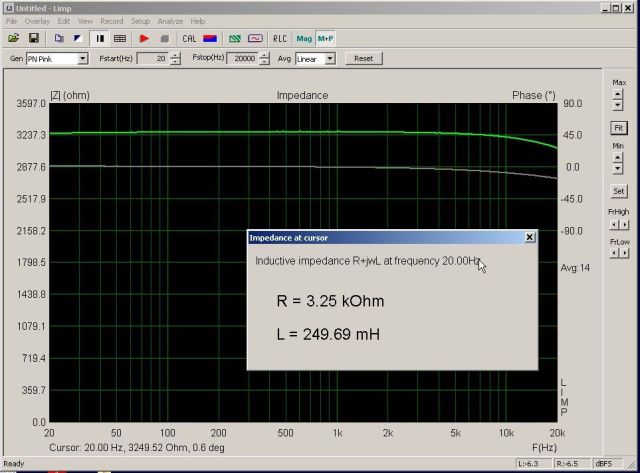Click the green generator setup icon
The width and height of the screenshot is (640, 473).
point(235,38)
